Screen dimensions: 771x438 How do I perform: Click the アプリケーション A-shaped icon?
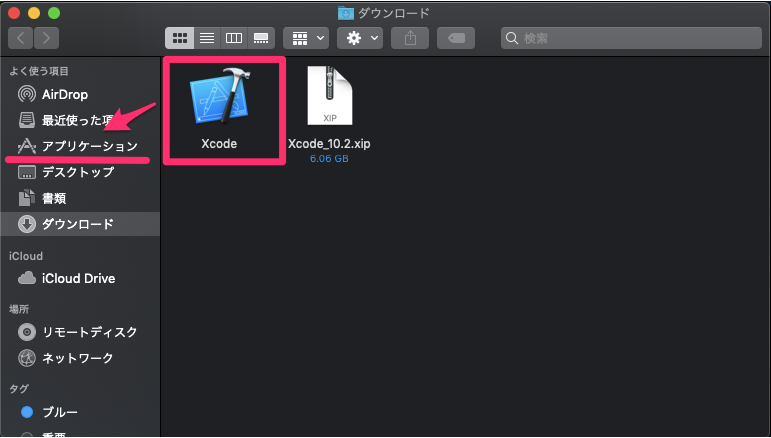27,146
